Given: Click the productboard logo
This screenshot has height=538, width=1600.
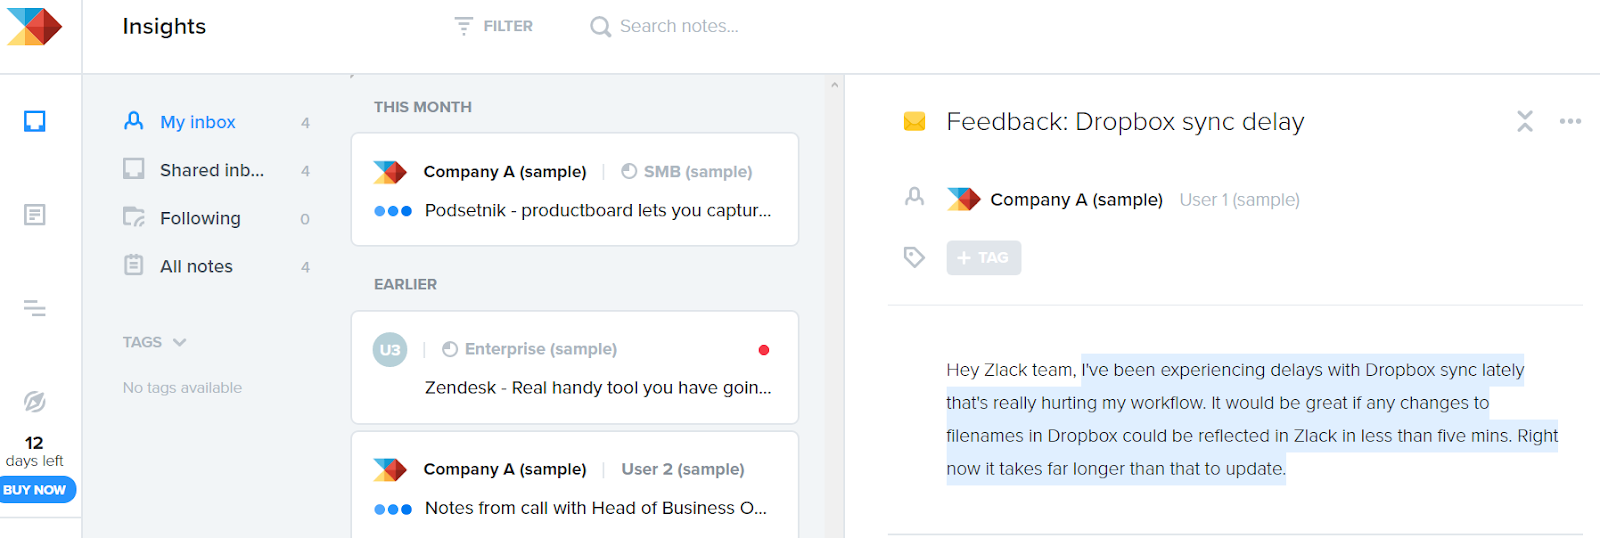Looking at the screenshot, I should tap(35, 27).
